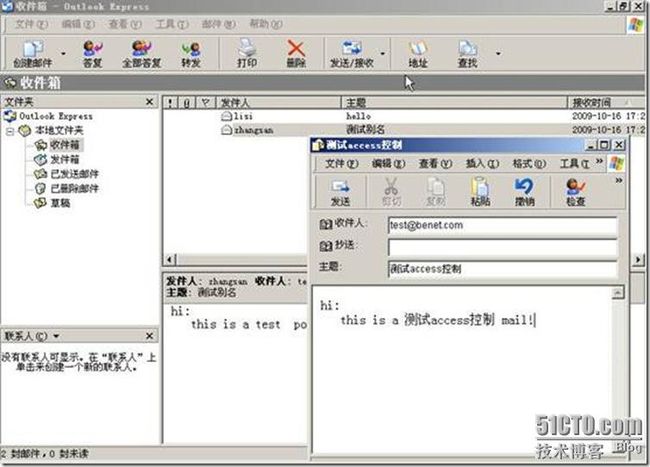Viewport: 650px width, 467px height.
Task: Click the To (收件人) address book button
Action: tap(342, 224)
